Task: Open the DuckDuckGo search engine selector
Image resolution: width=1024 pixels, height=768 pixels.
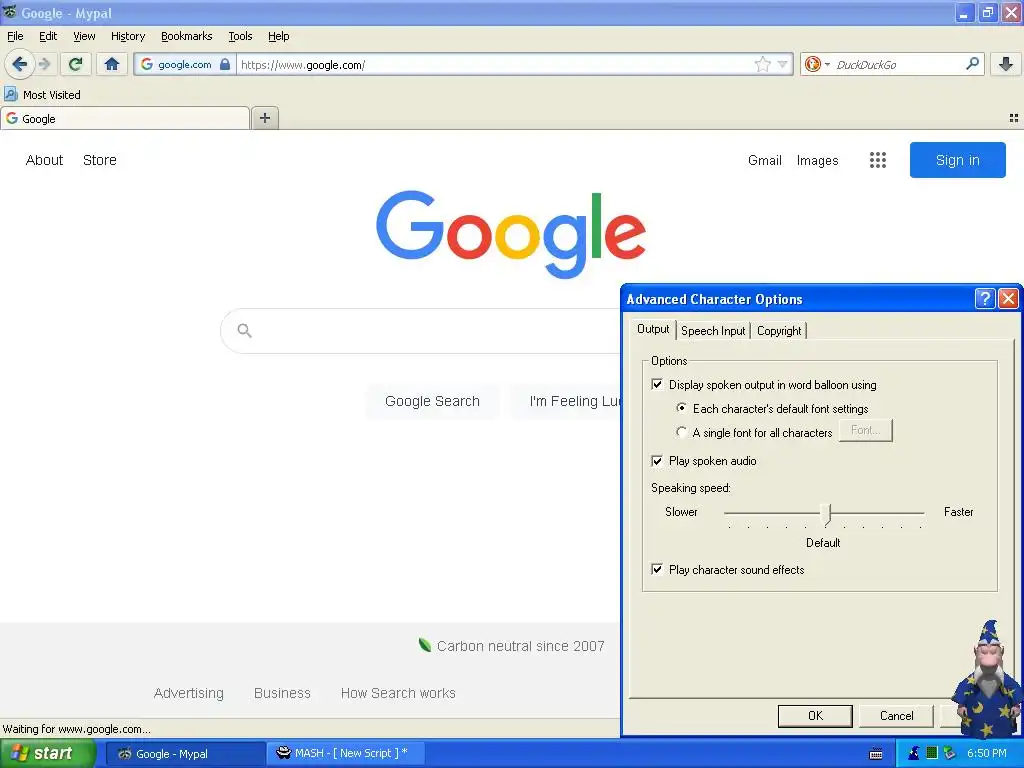Action: pos(817,64)
